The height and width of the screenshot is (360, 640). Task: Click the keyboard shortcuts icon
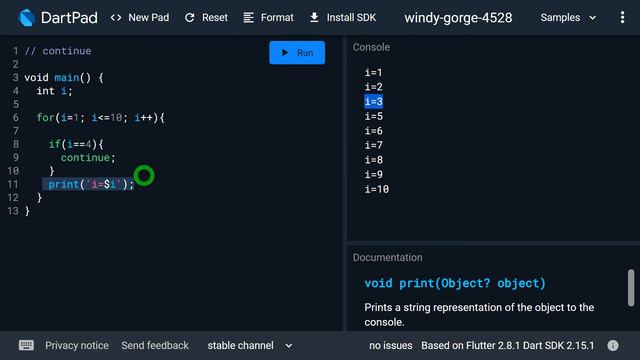(x=27, y=345)
